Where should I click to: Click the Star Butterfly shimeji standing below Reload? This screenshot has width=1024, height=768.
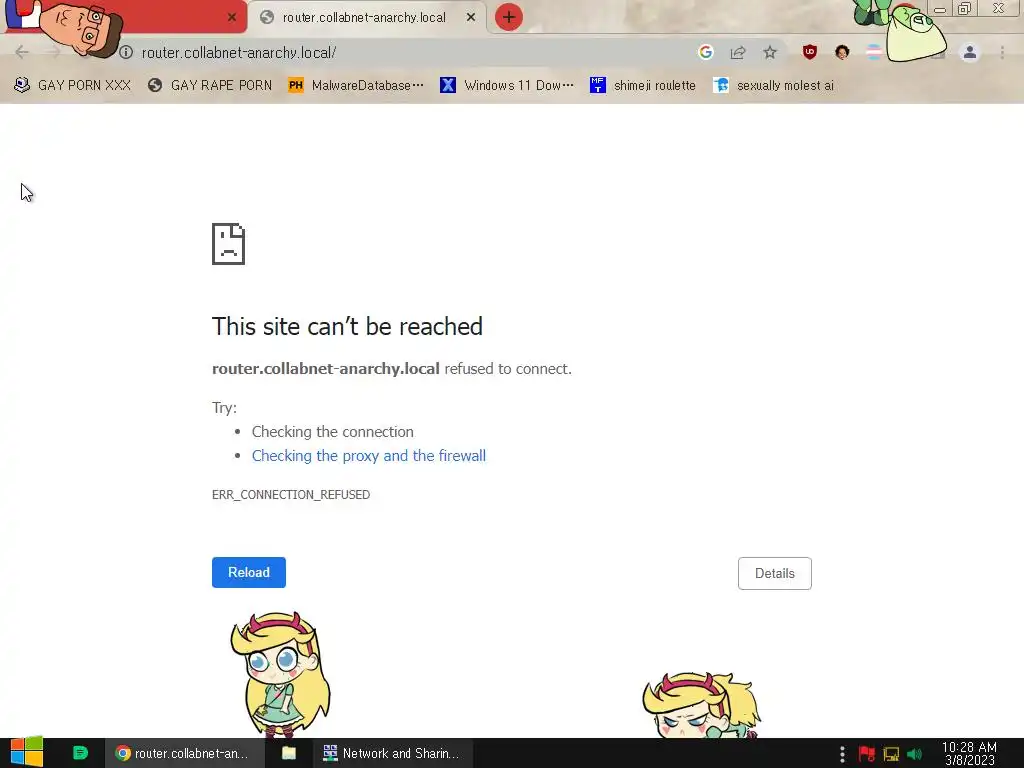(x=280, y=674)
